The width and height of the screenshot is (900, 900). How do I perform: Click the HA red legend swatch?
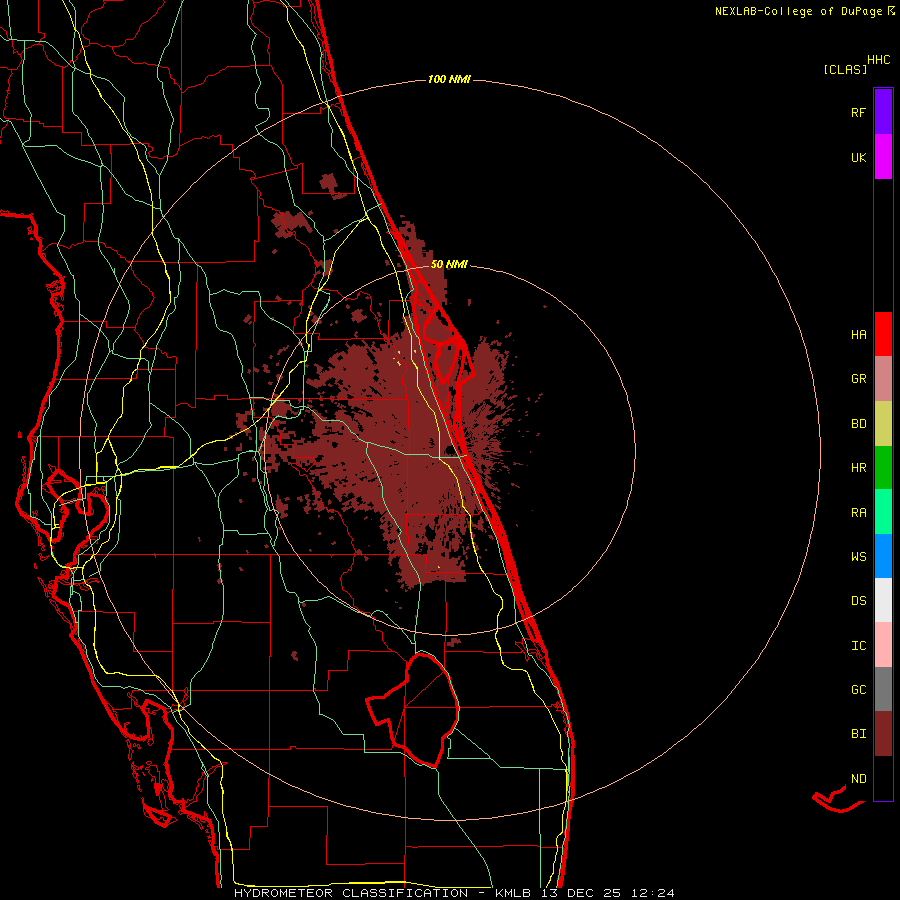[883, 334]
